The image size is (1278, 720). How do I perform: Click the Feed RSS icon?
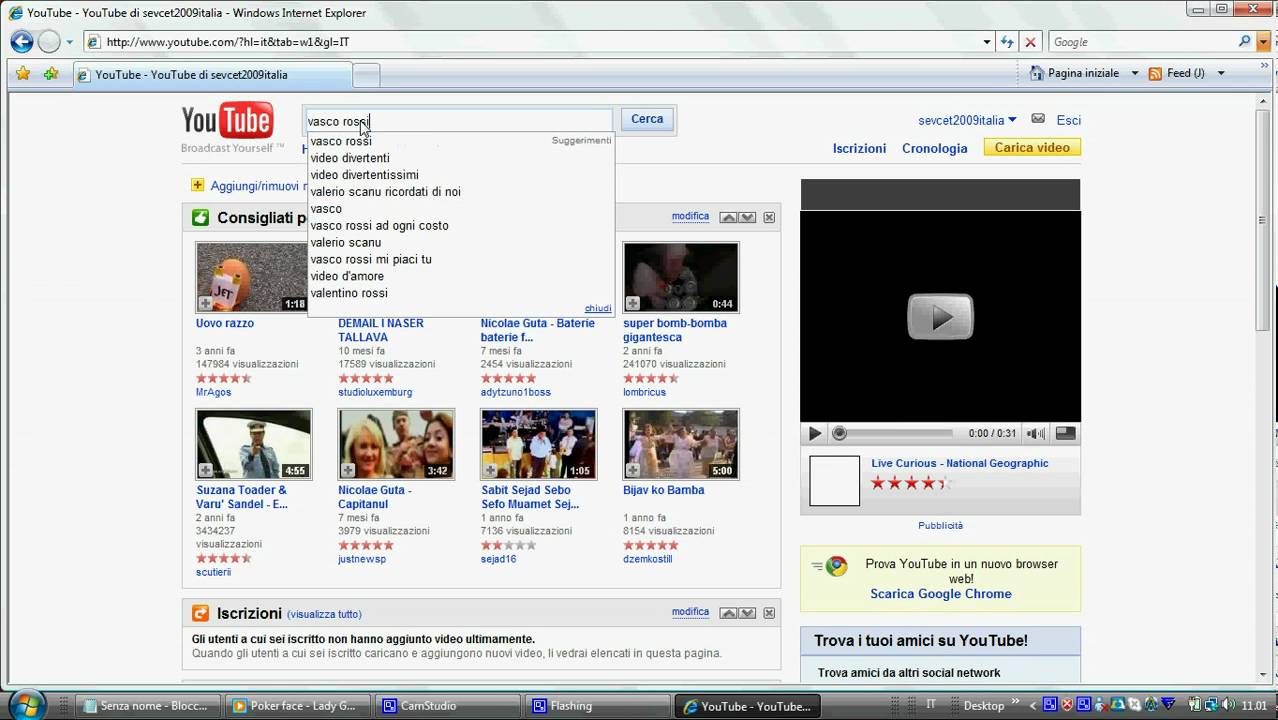tap(1156, 73)
